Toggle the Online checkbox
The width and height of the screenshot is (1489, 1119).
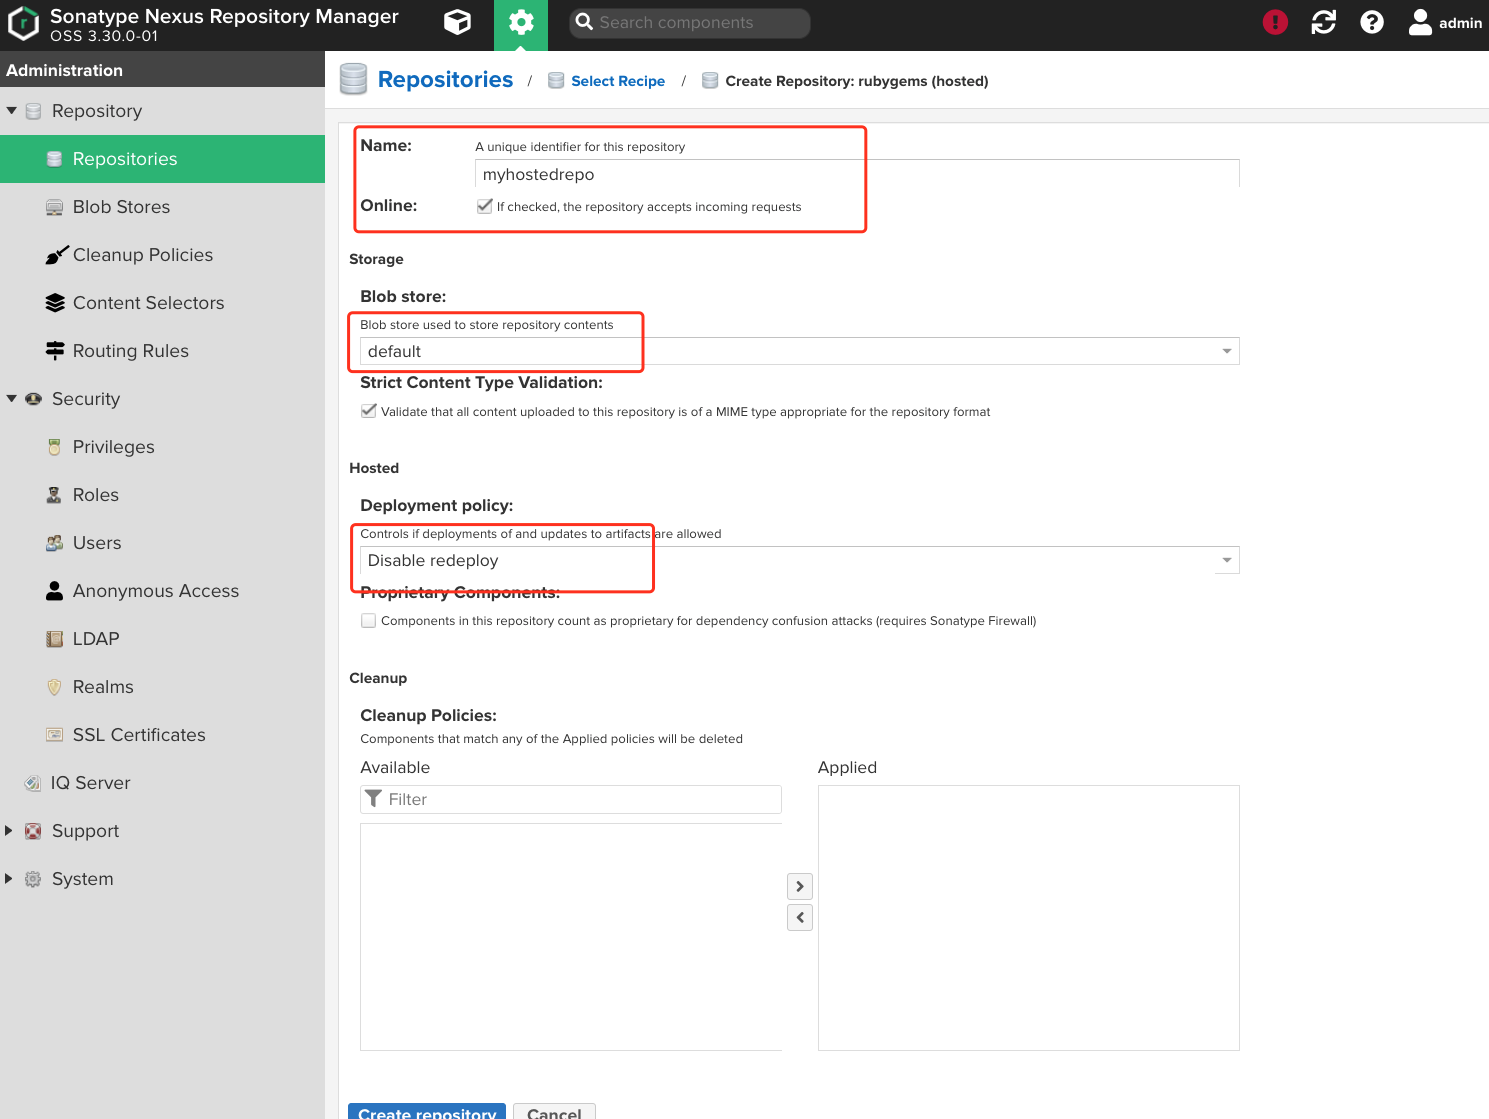[485, 206]
